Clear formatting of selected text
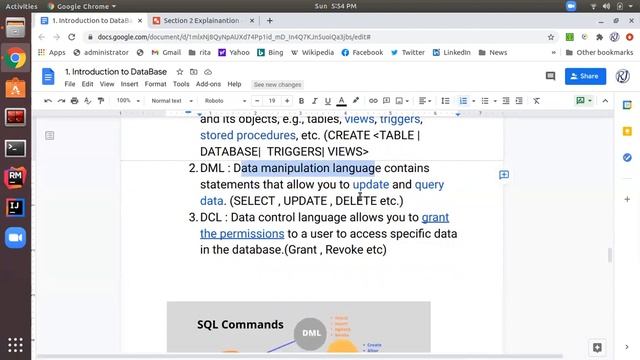 [536, 101]
